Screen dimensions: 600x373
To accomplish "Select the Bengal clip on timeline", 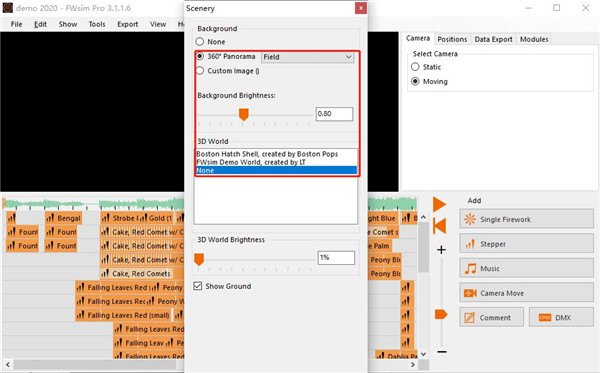I will (63, 218).
